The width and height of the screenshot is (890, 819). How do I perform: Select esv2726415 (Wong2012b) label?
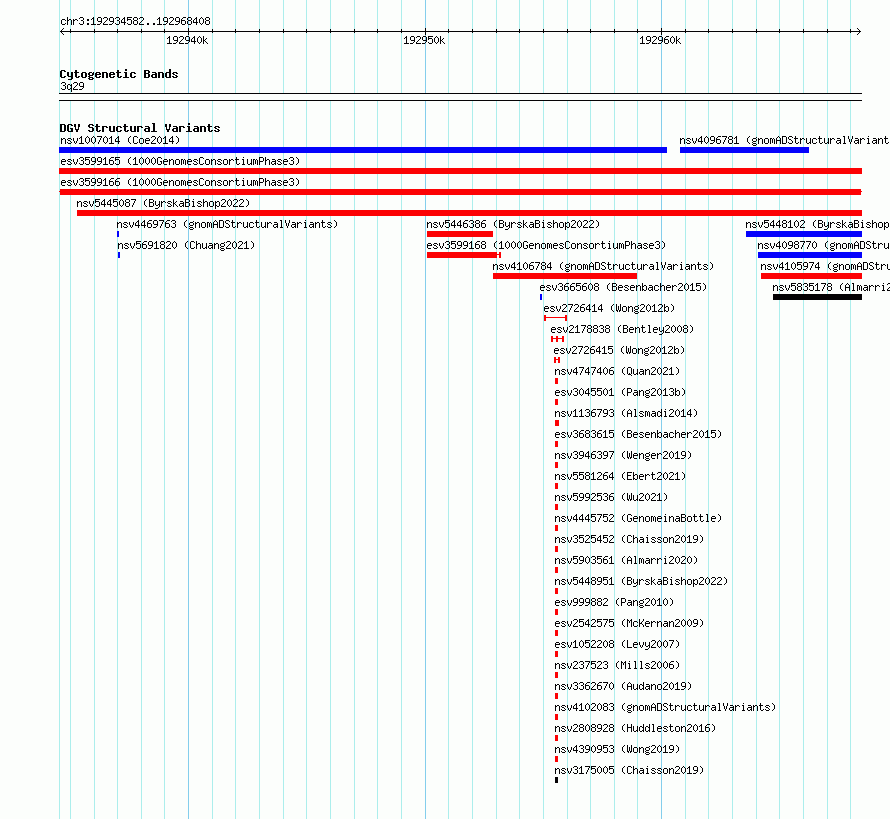click(619, 350)
